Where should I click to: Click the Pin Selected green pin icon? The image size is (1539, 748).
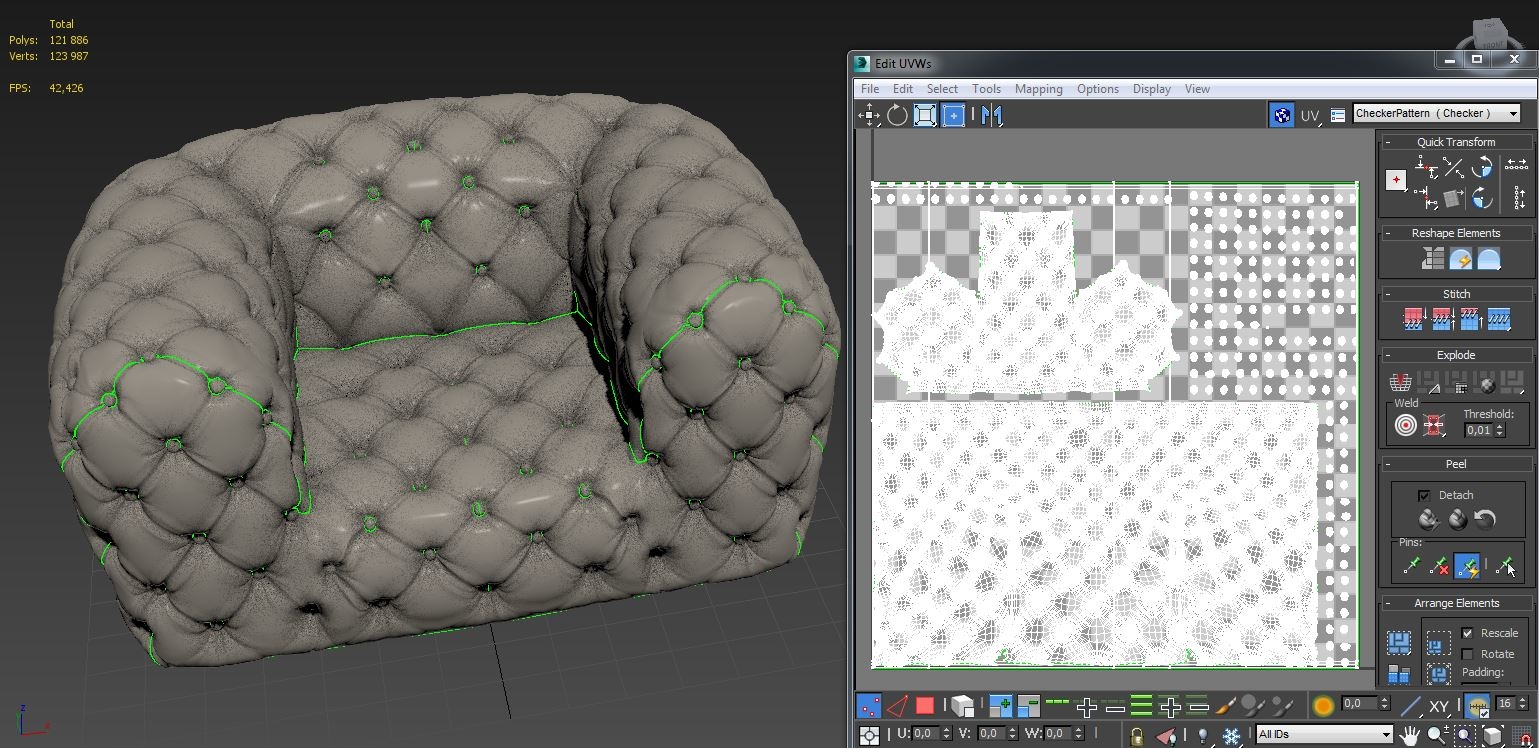point(1412,566)
